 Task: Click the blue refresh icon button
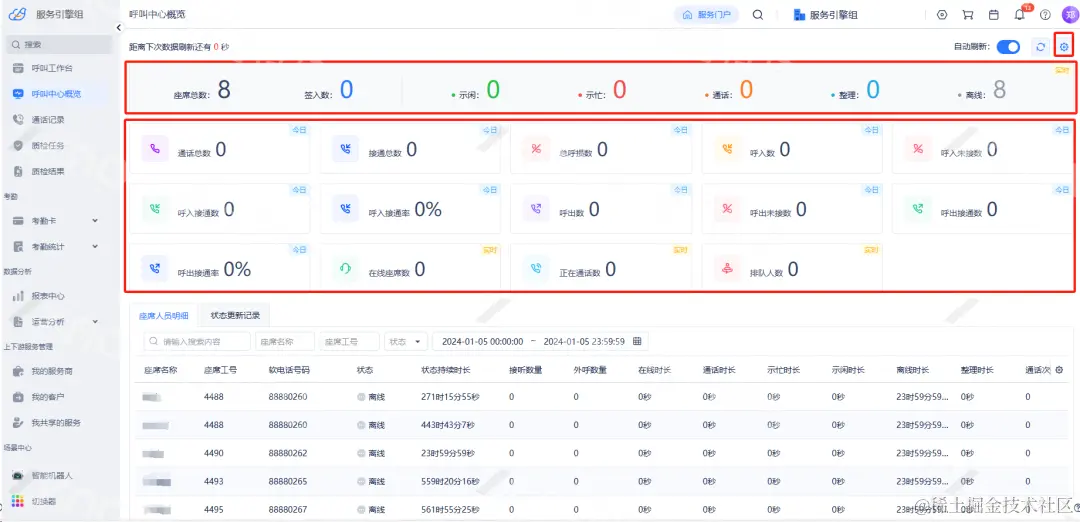click(x=1041, y=47)
